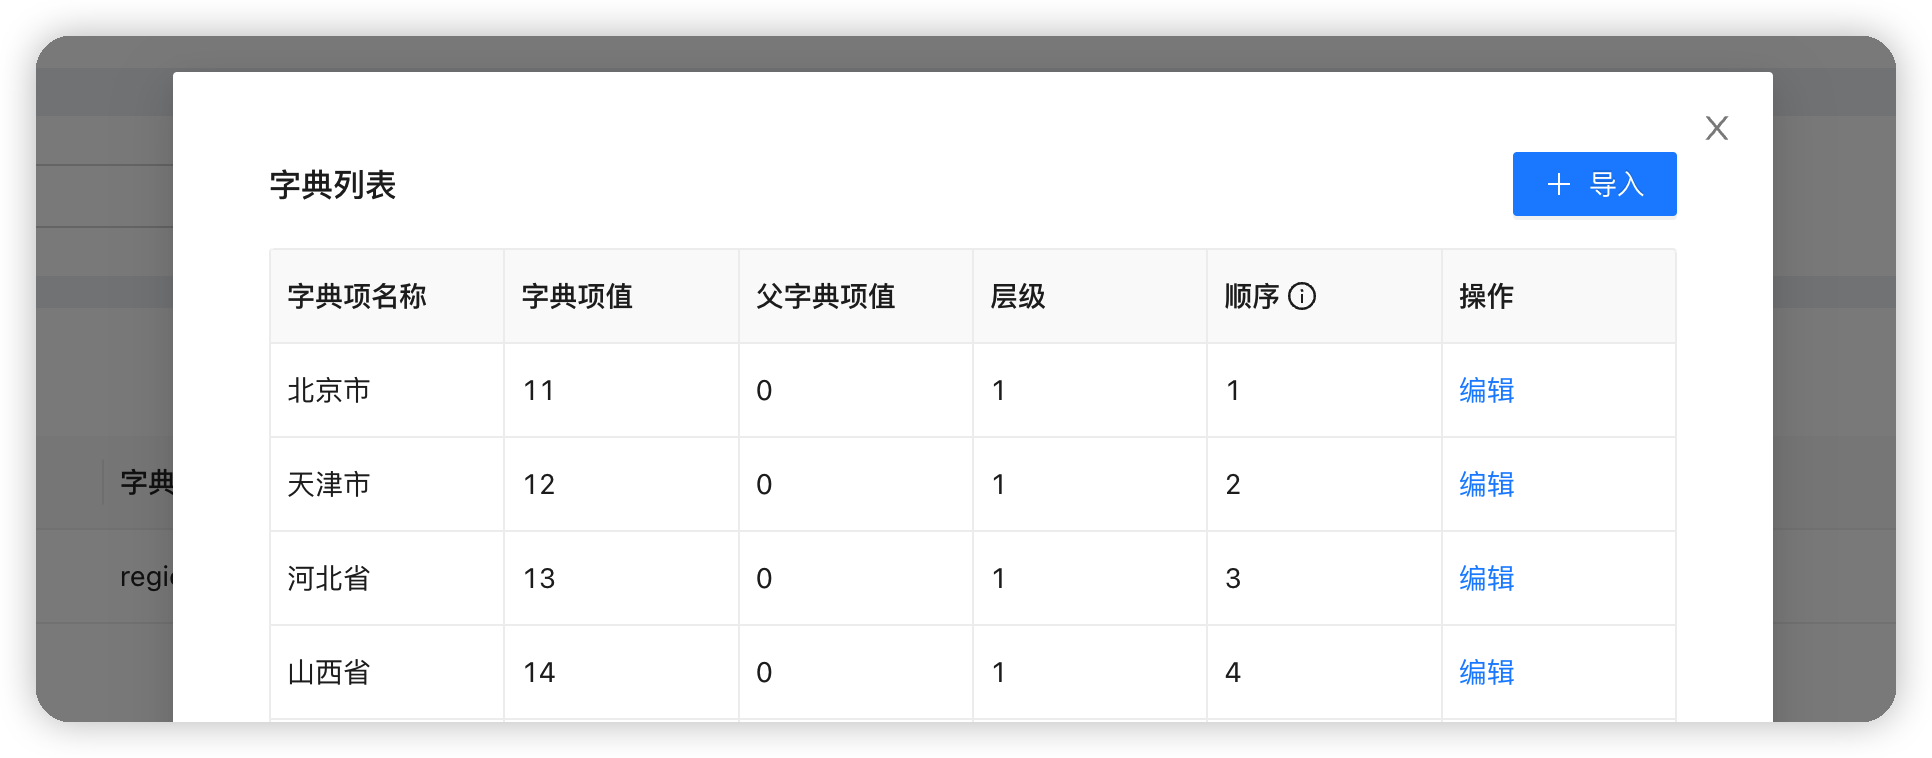
Task: Click the 导入 import button
Action: tap(1594, 184)
